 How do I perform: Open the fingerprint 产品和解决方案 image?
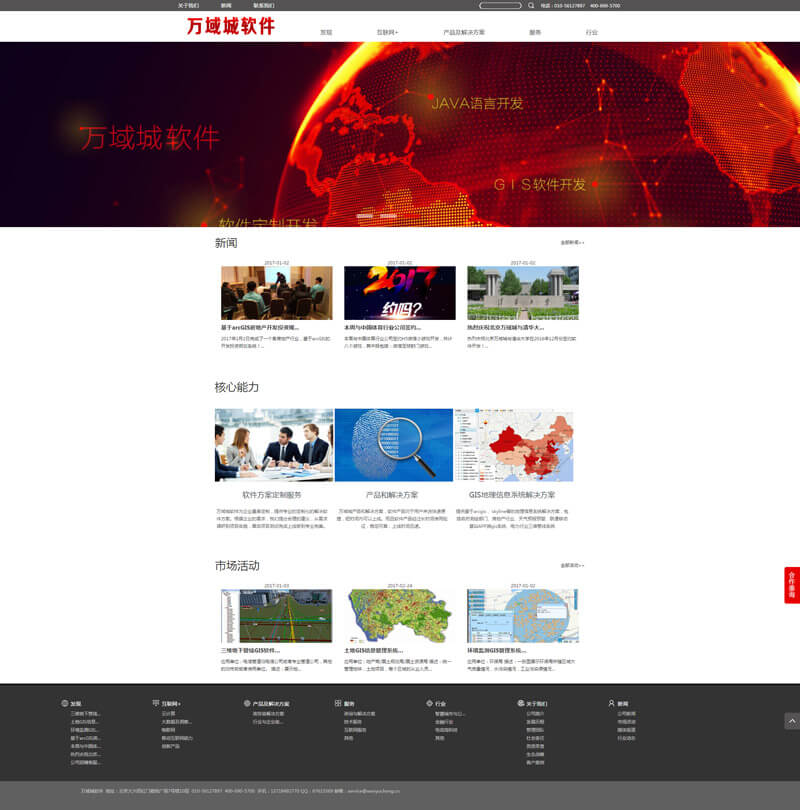pyautogui.click(x=393, y=445)
